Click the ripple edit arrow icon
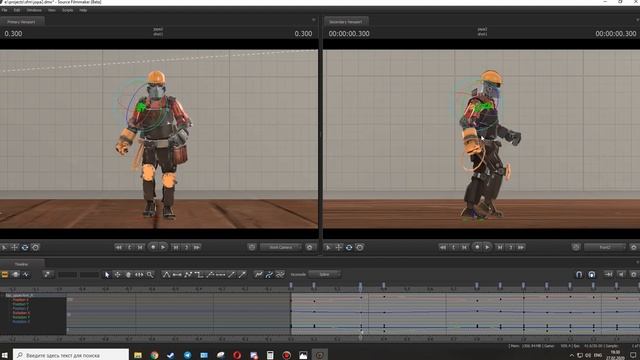This screenshot has height=360, width=640. [608, 275]
